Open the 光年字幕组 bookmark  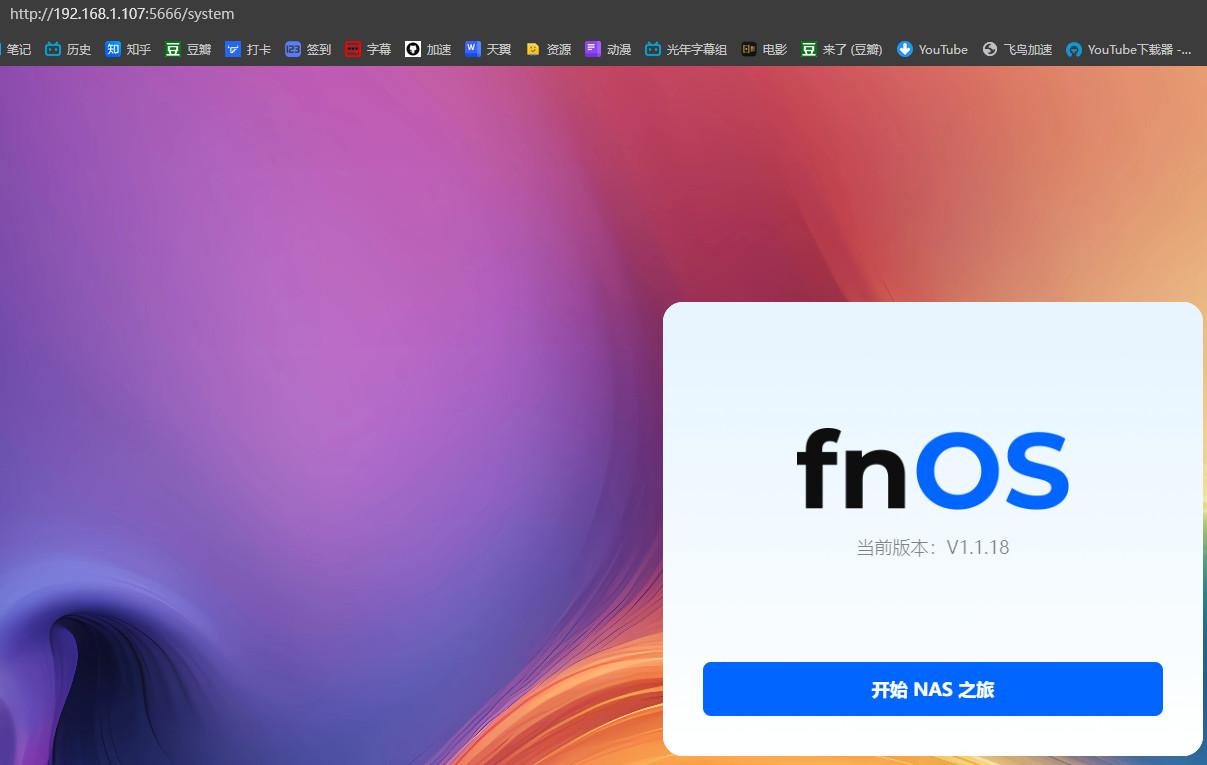pyautogui.click(x=686, y=49)
